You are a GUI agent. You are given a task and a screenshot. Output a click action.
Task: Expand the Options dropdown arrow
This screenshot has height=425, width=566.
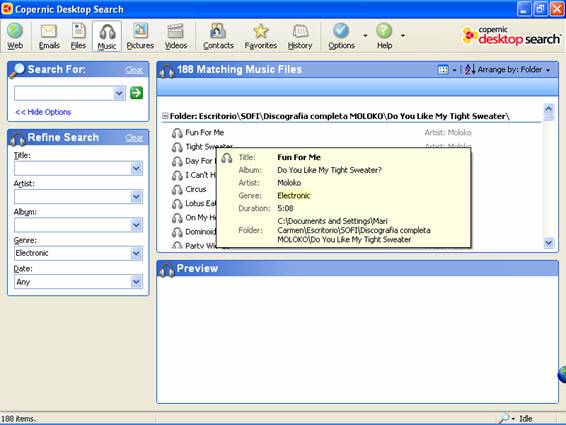pyautogui.click(x=365, y=36)
